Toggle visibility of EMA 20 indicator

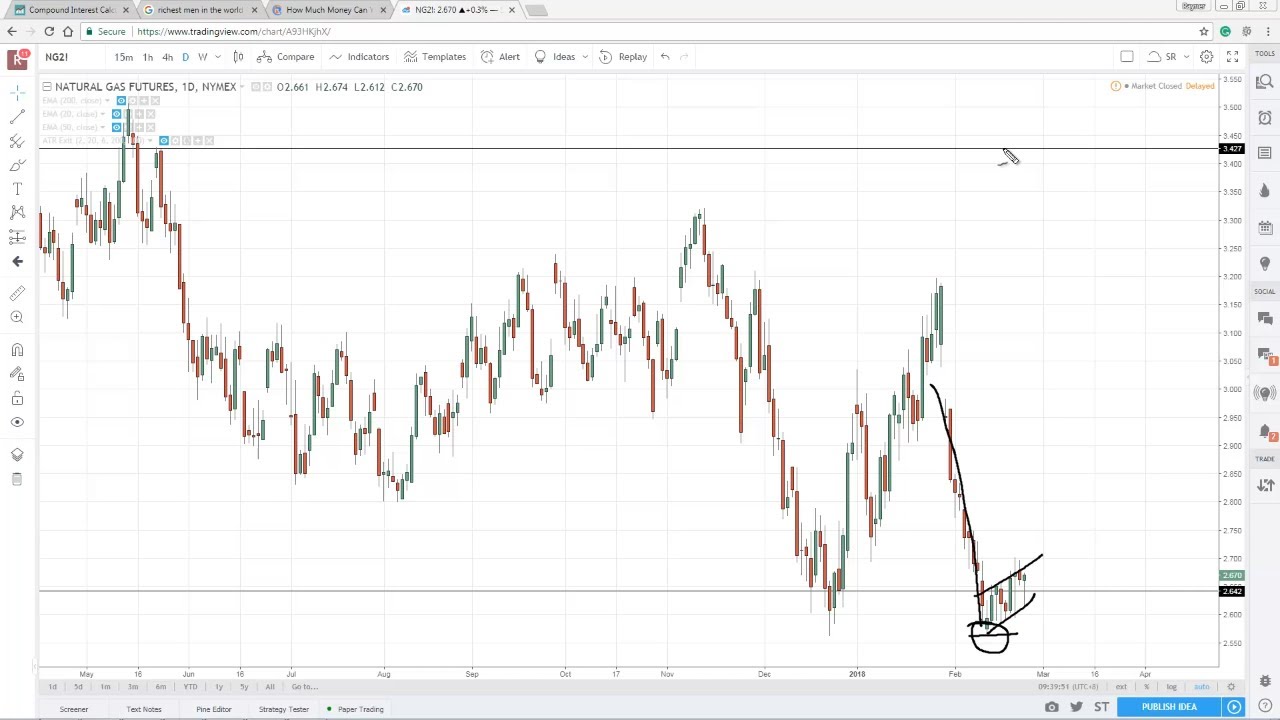coord(117,114)
